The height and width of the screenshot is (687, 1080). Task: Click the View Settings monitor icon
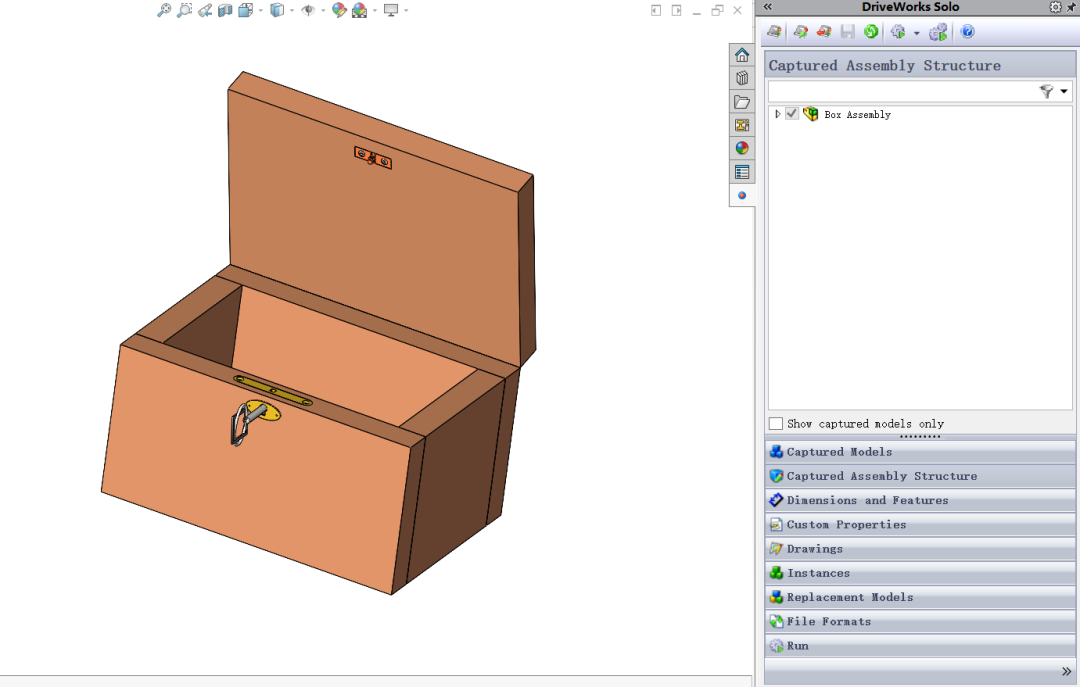coord(391,10)
